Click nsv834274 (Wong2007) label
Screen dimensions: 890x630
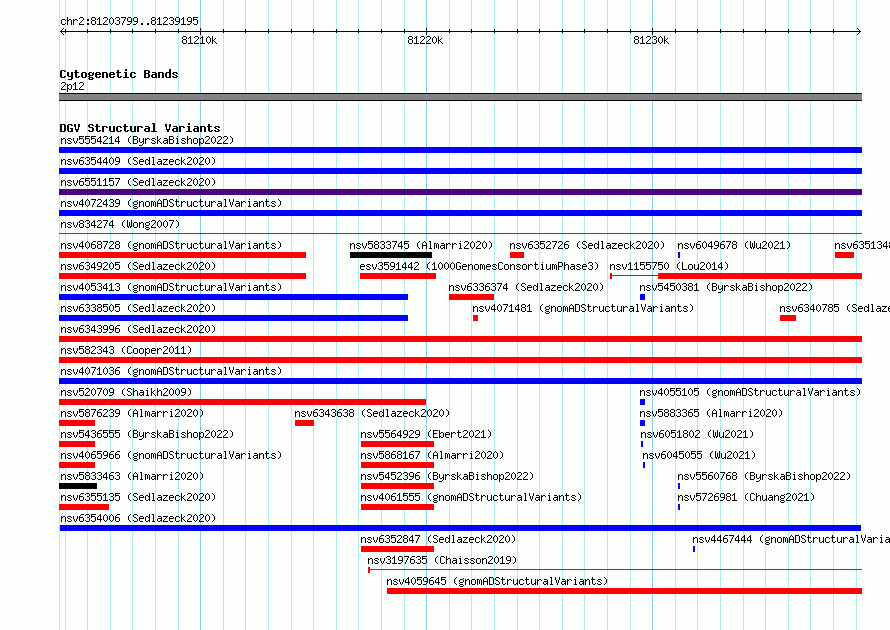[x=120, y=224]
